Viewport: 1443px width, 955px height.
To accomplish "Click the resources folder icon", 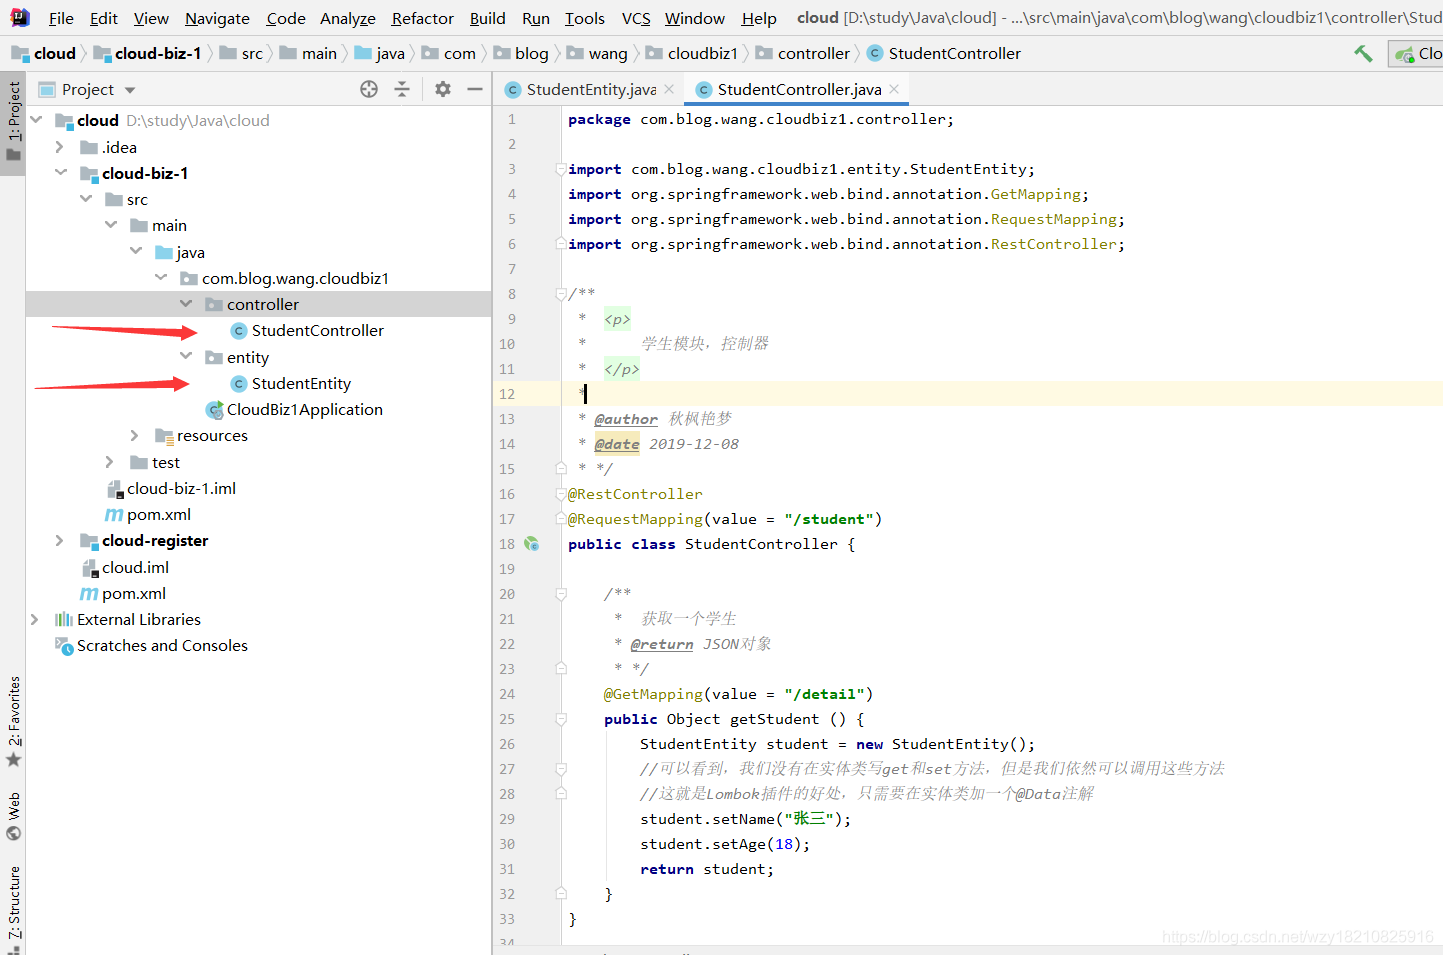I will point(164,436).
